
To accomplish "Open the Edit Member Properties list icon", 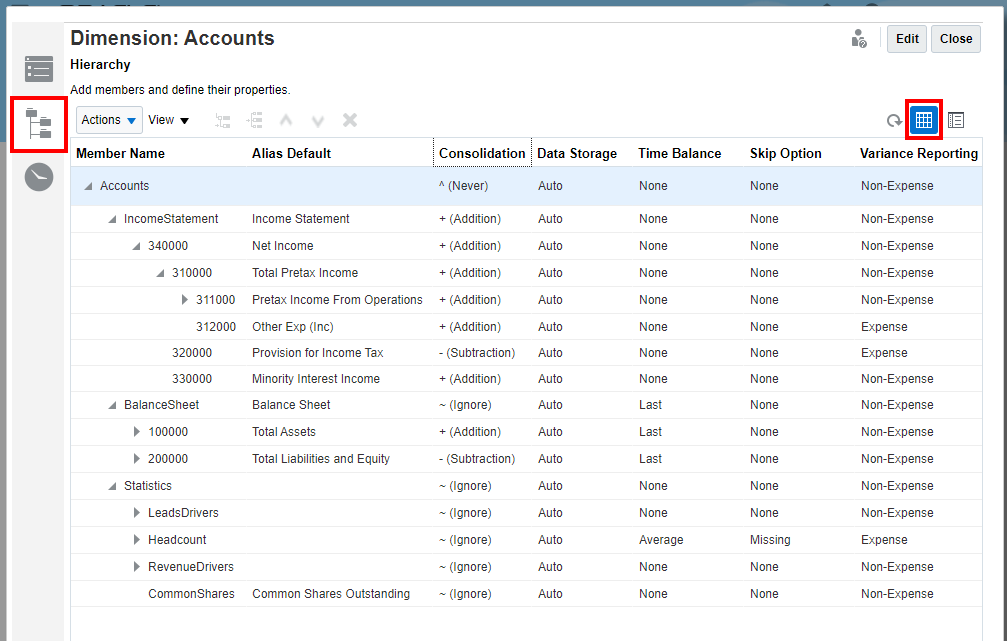I will click(x=39, y=69).
